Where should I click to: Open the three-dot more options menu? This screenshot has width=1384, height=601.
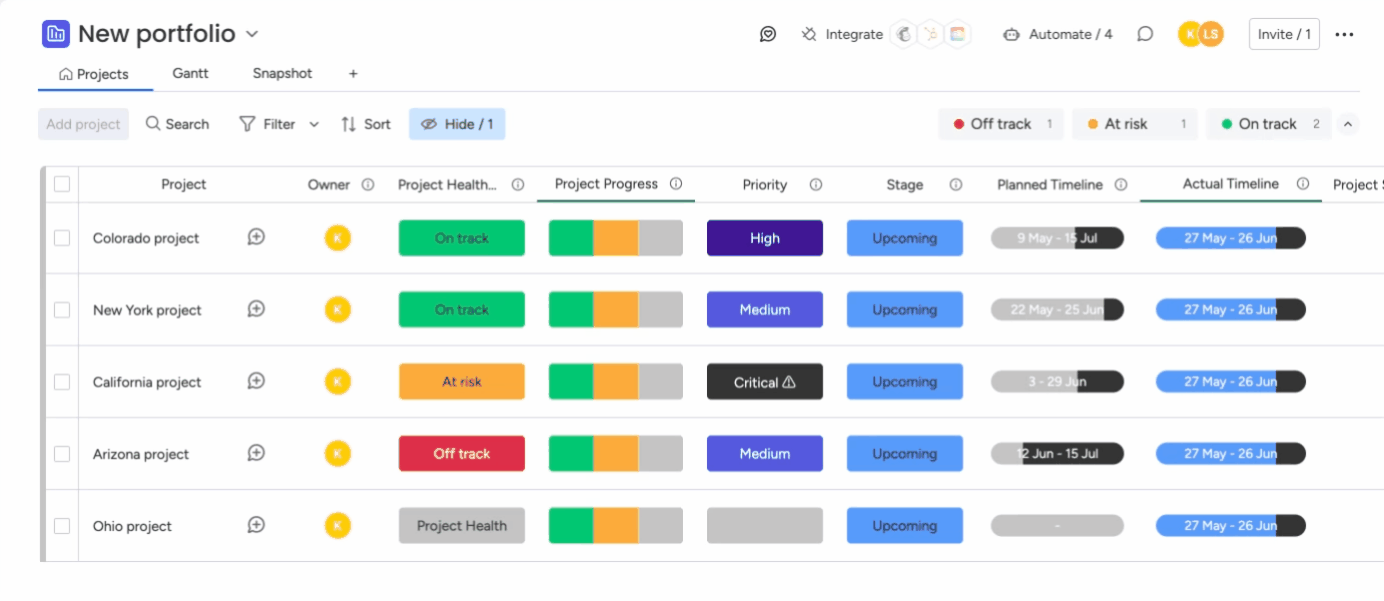point(1344,34)
